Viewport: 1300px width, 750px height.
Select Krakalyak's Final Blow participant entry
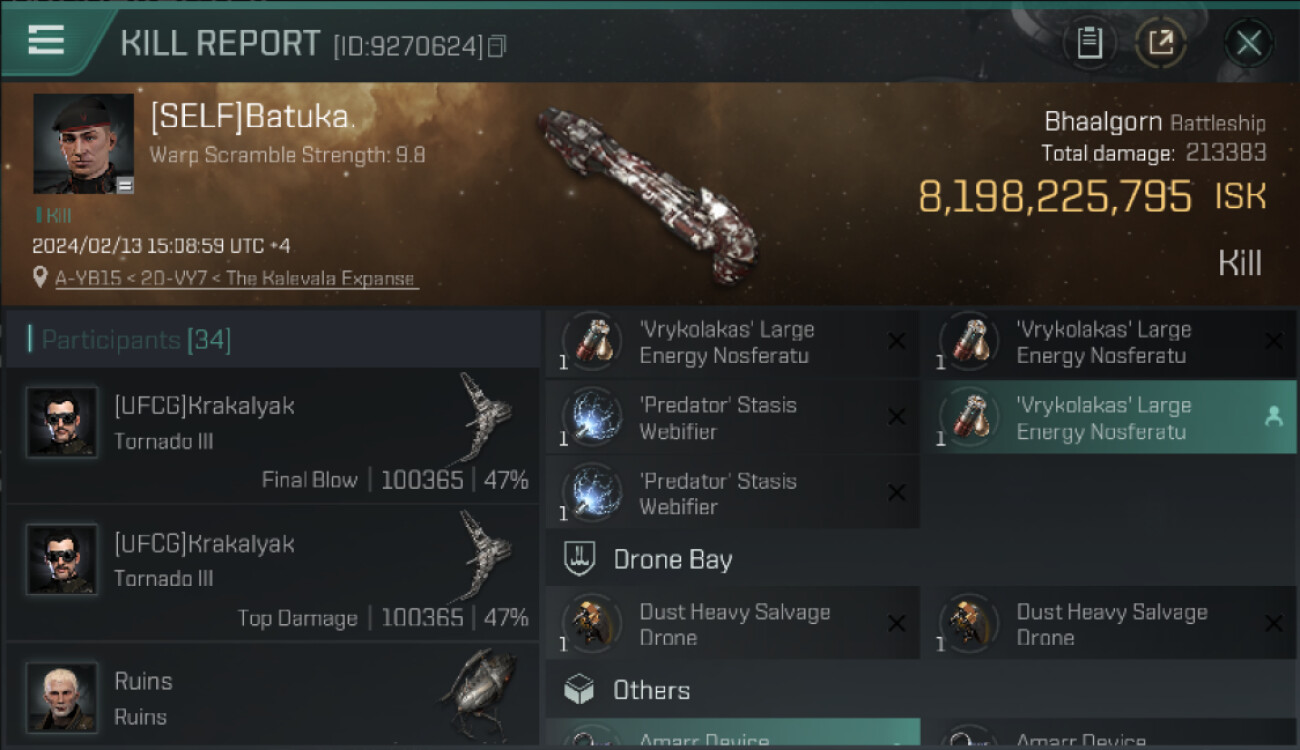tap(272, 436)
